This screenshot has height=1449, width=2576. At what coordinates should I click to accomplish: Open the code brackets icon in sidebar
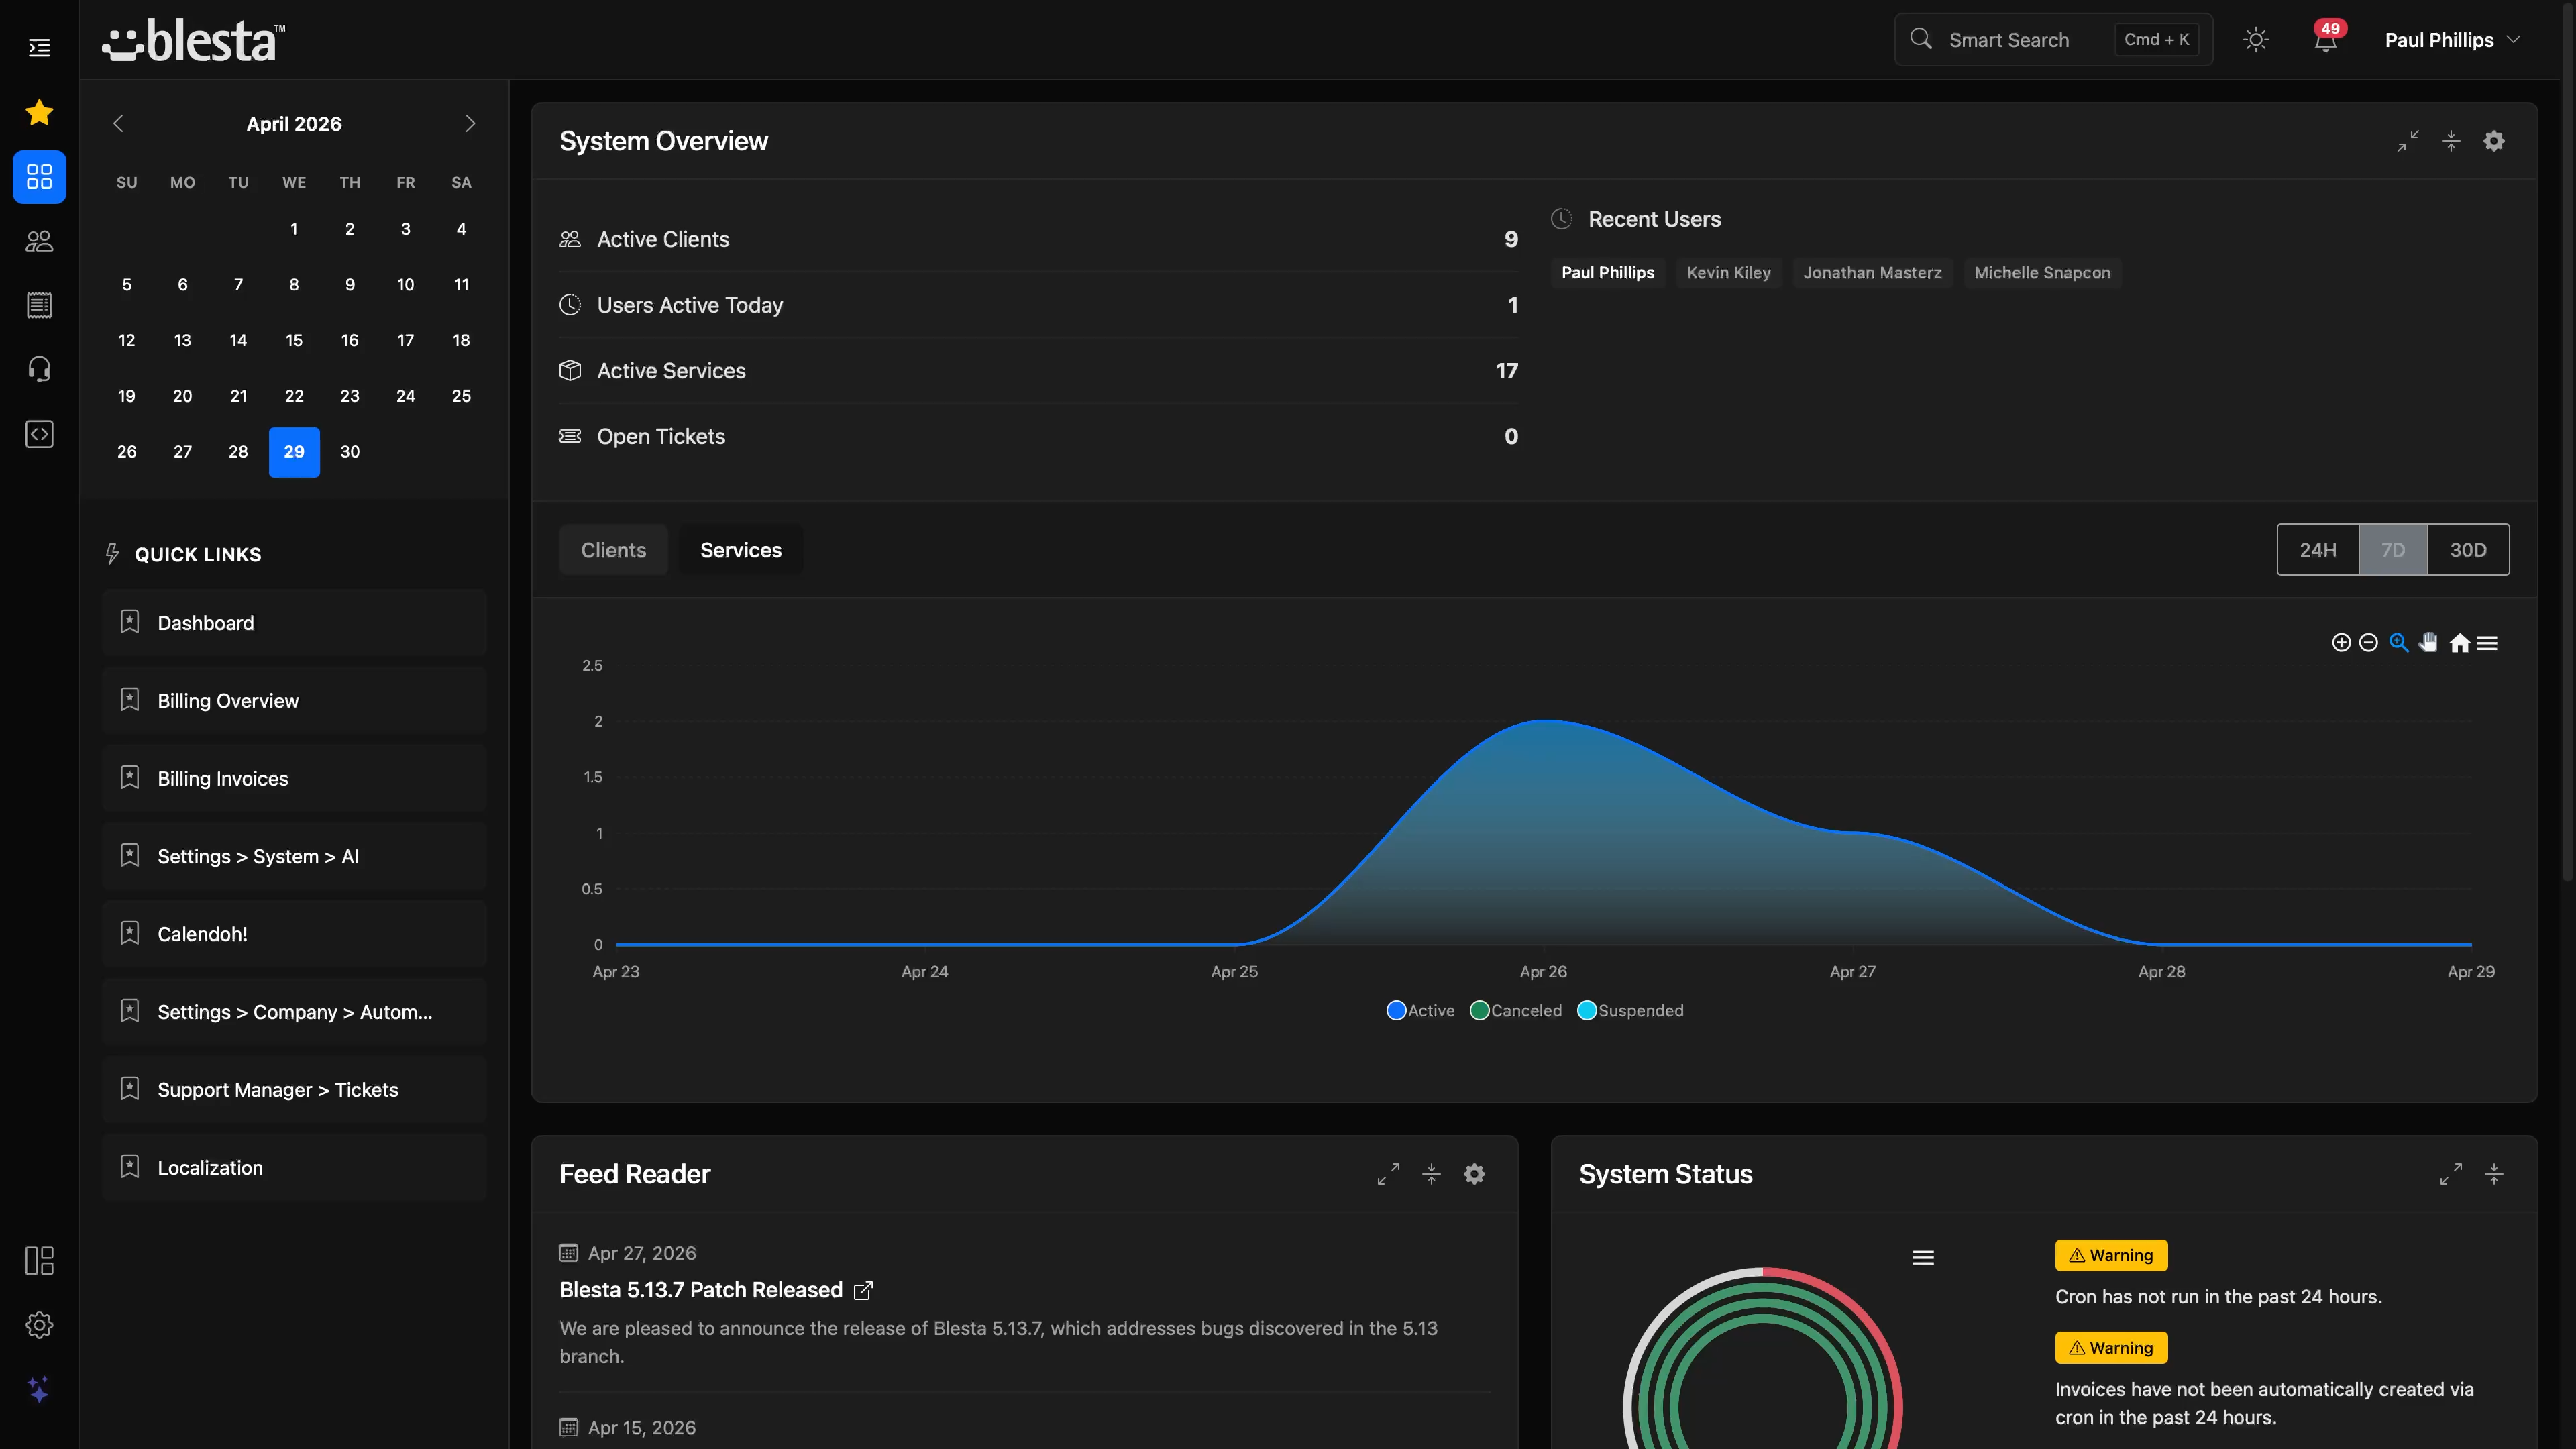click(x=39, y=434)
